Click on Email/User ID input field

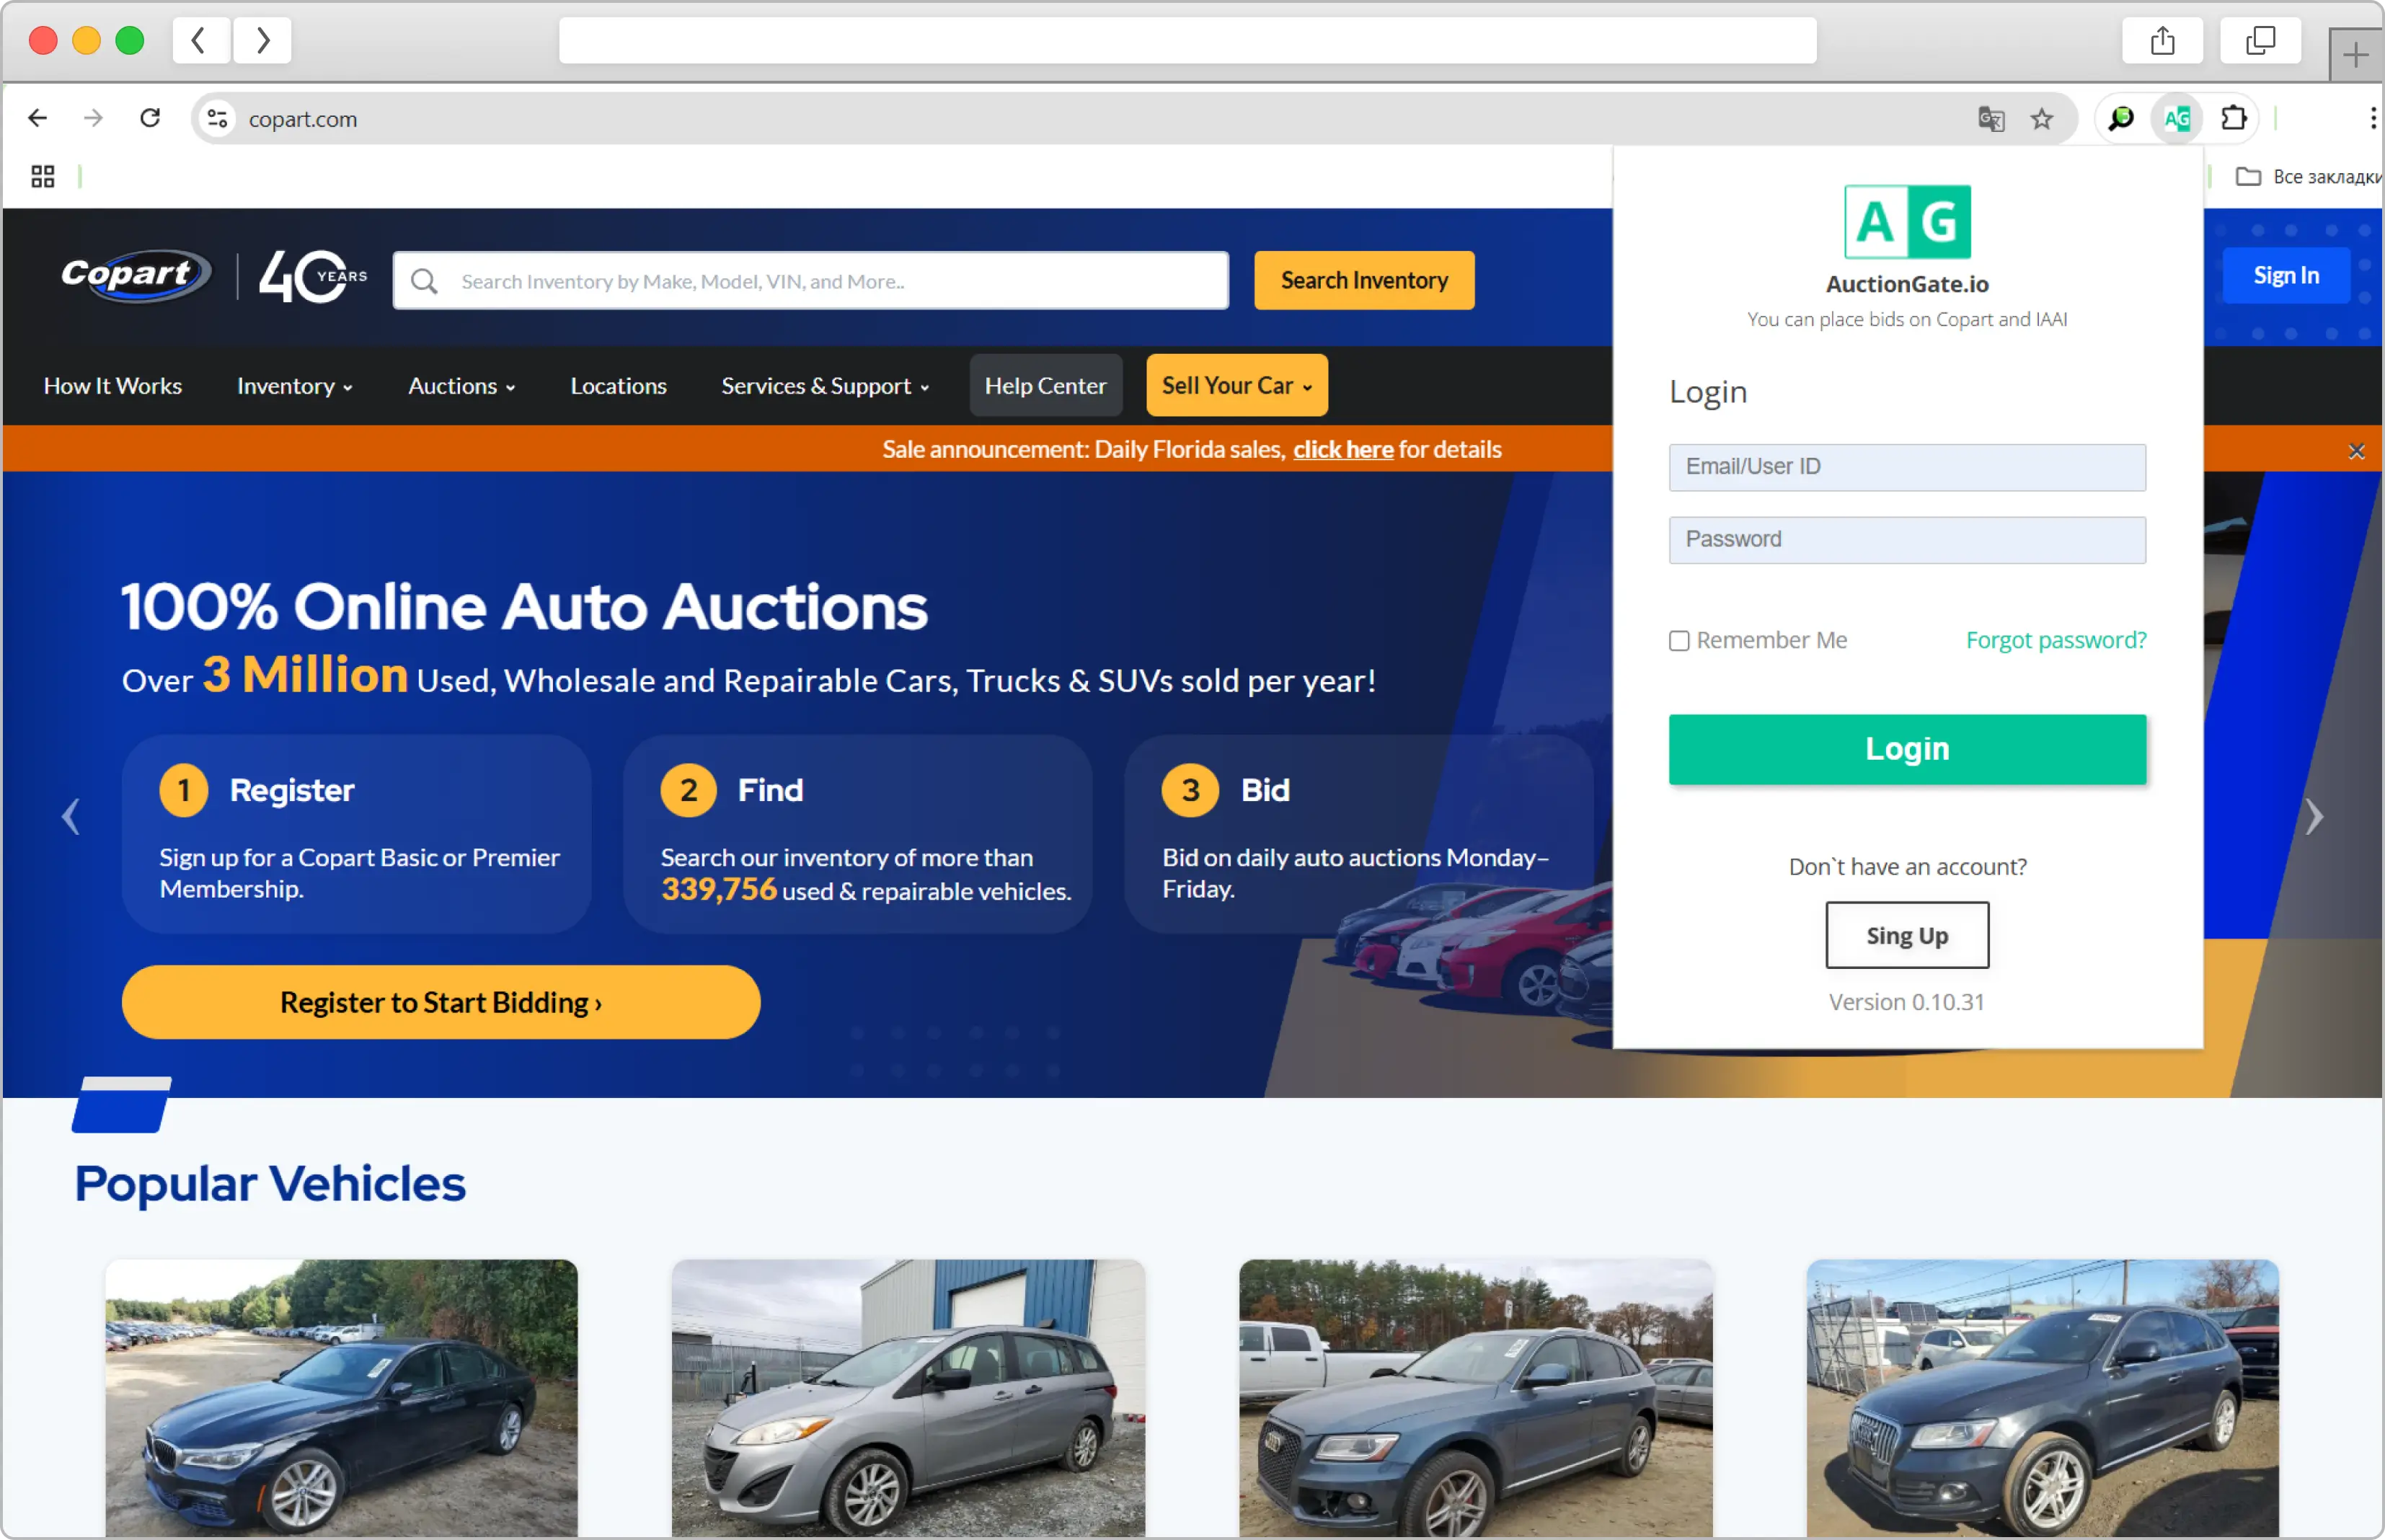[x=1907, y=466]
